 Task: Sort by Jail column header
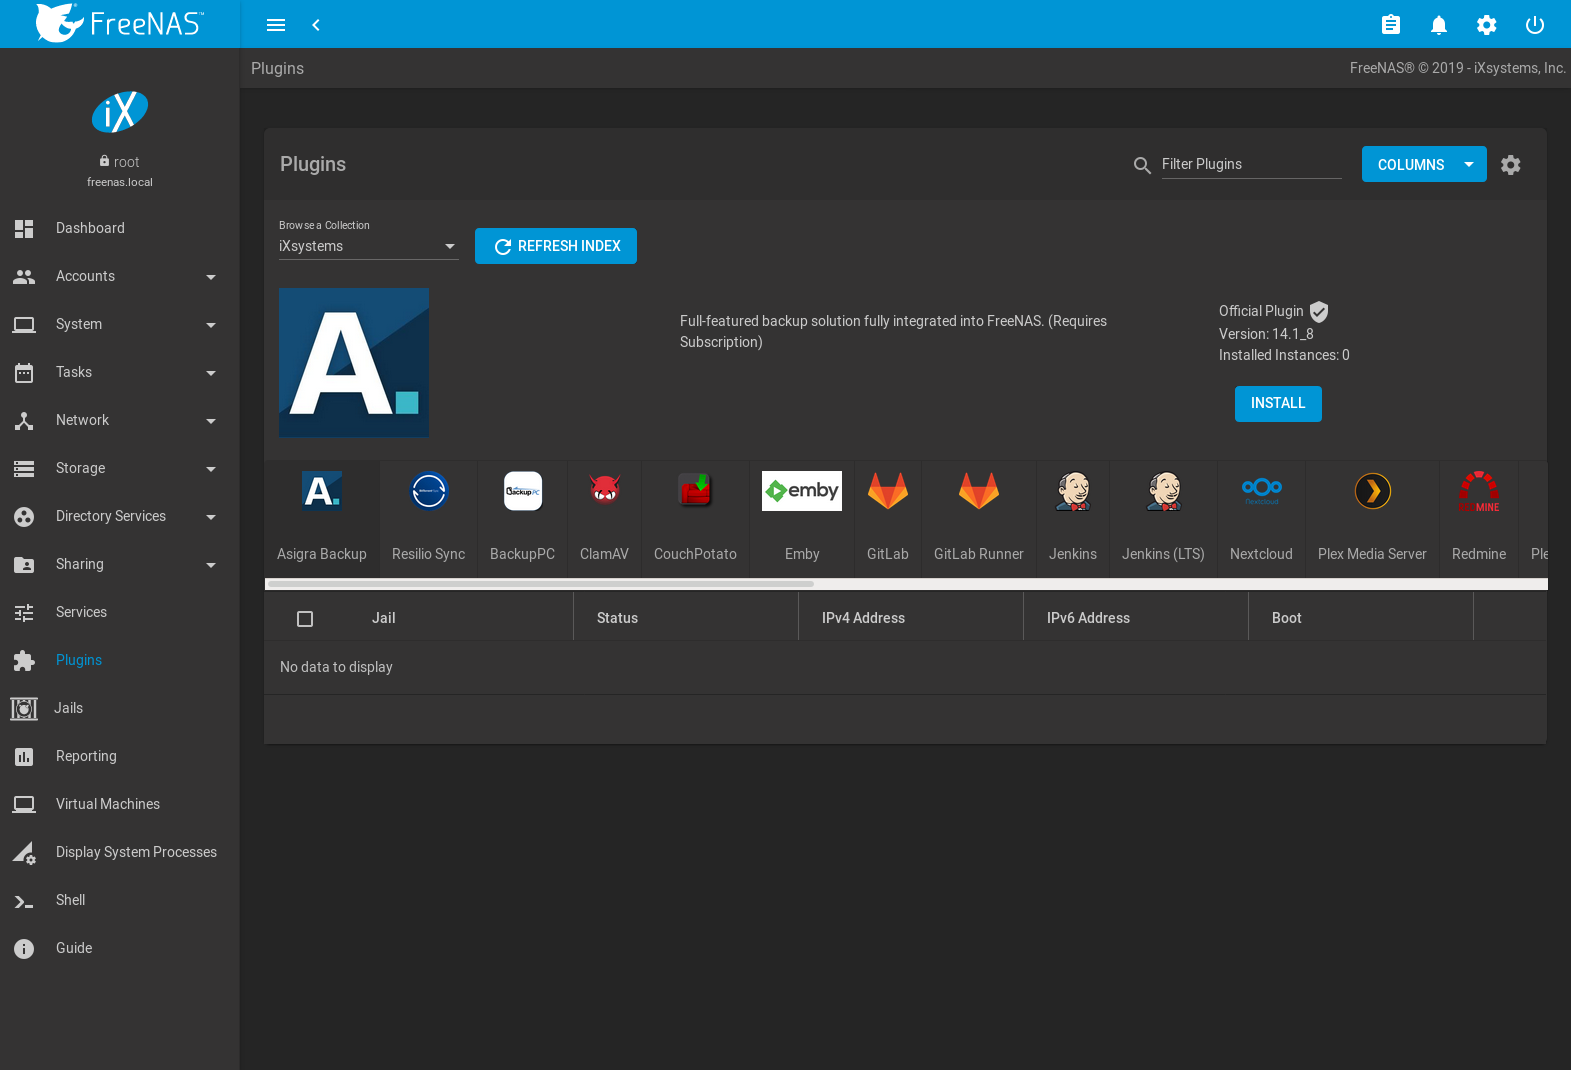tap(384, 618)
